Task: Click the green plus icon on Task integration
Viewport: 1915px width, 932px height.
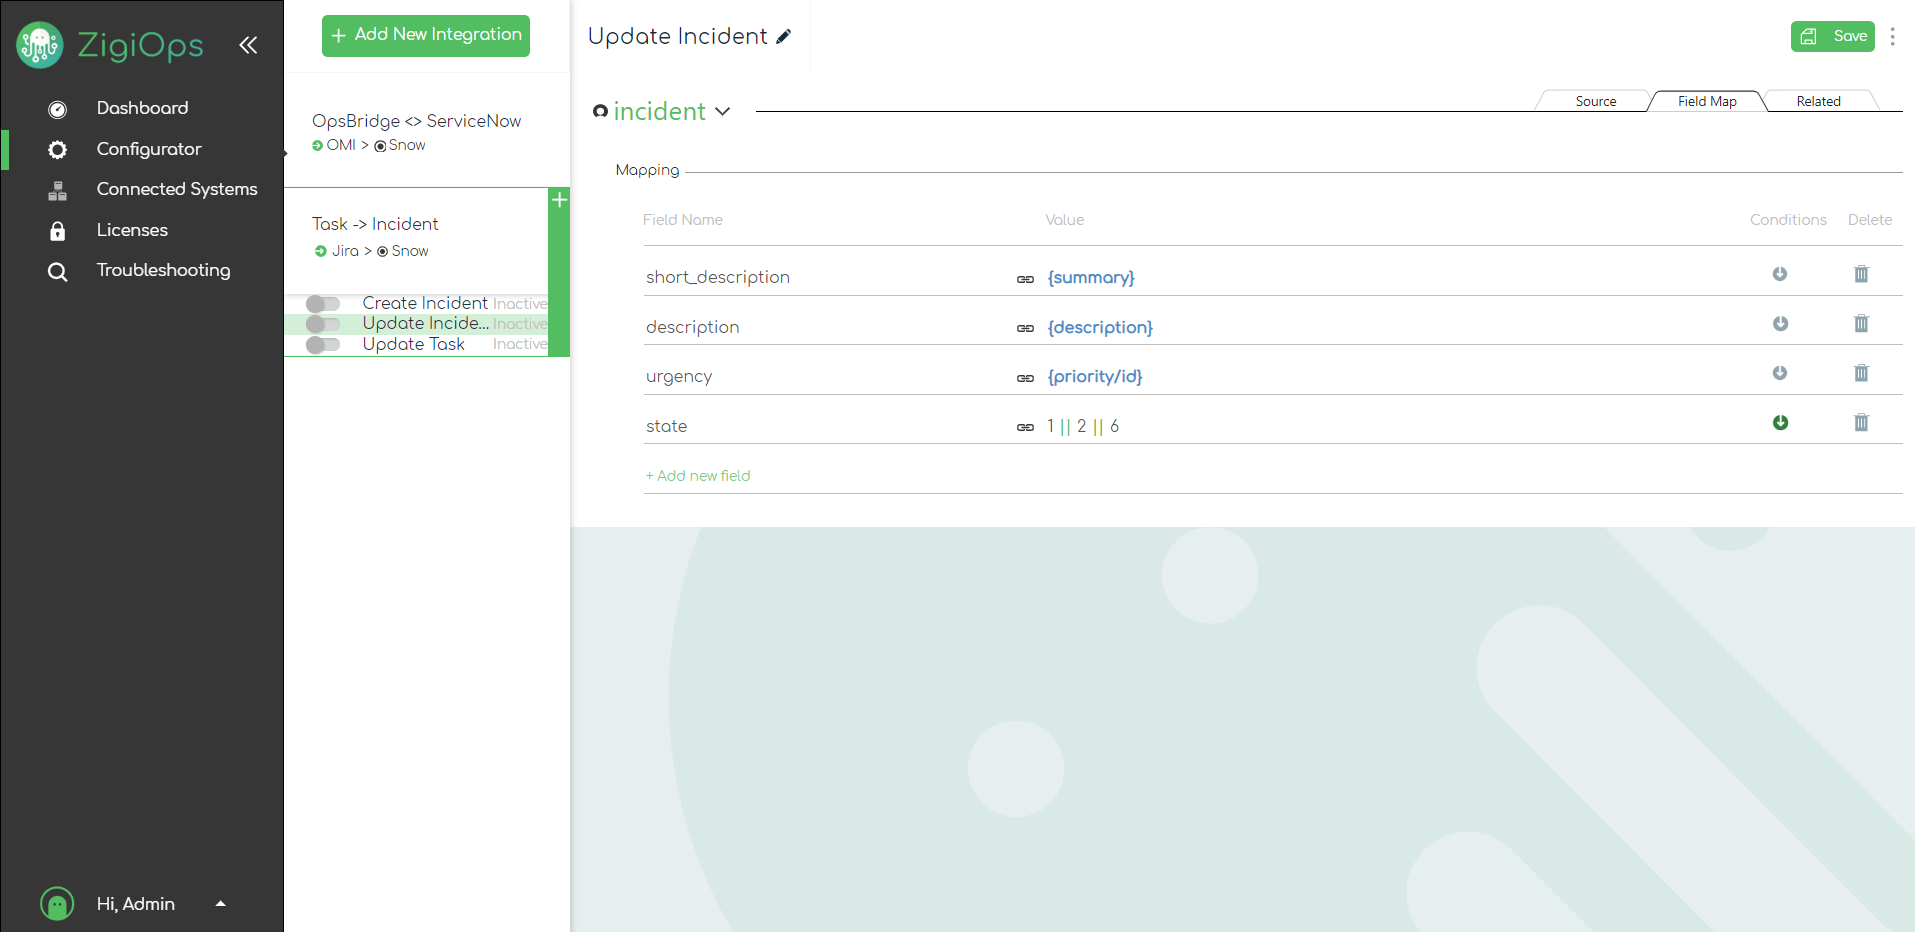Action: coord(559,200)
